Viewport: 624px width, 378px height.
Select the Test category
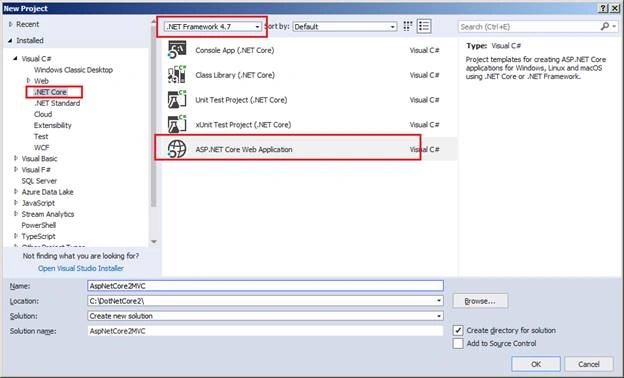tap(41, 136)
